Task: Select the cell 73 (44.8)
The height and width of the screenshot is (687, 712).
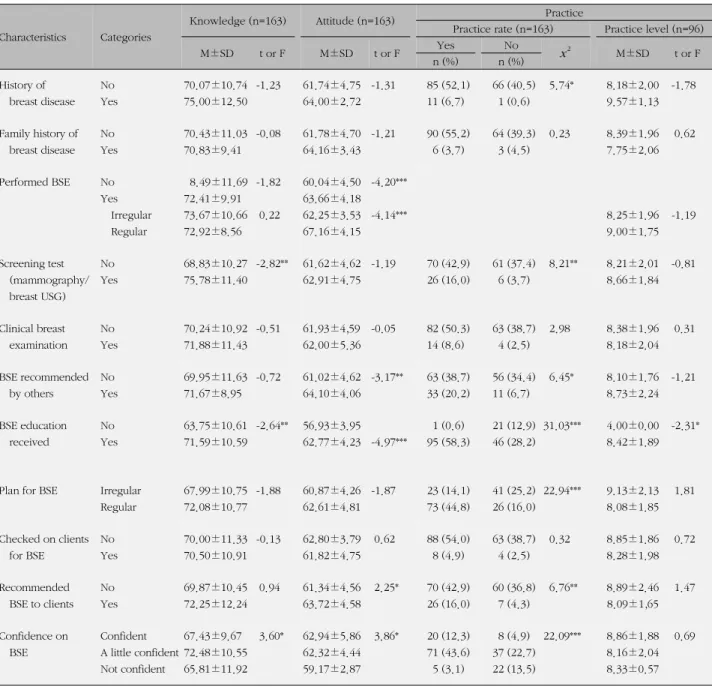Action: click(x=448, y=507)
